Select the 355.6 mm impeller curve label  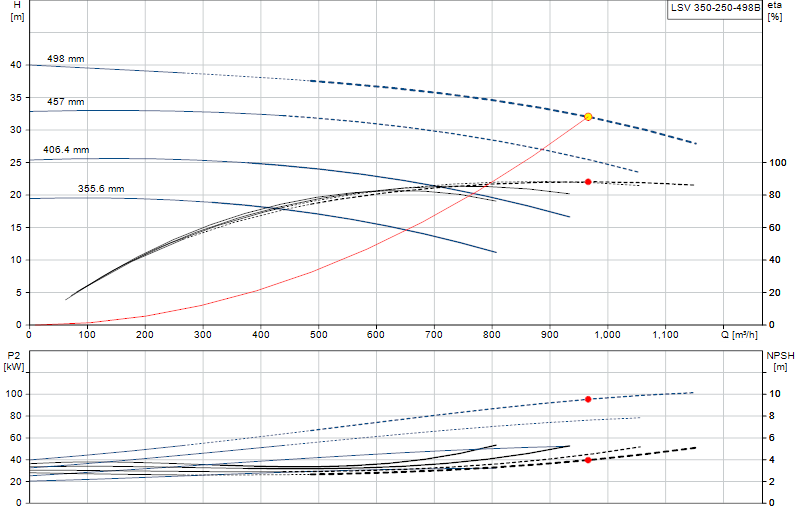(101, 189)
